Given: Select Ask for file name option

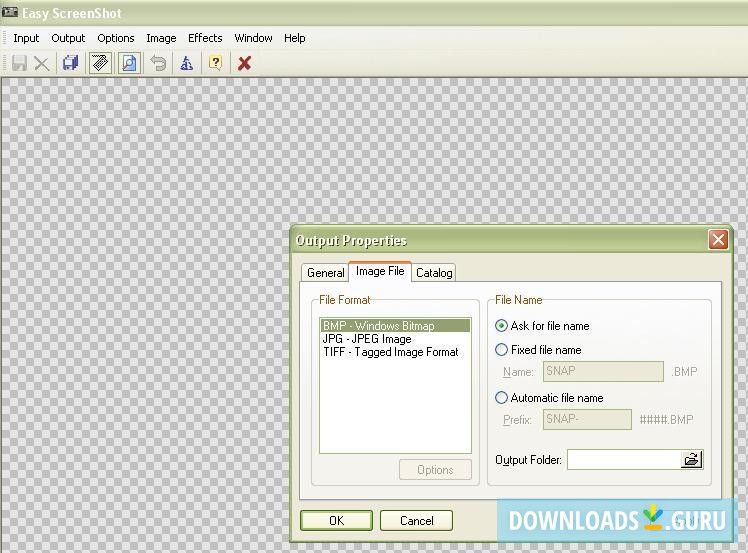Looking at the screenshot, I should pyautogui.click(x=543, y=326).
